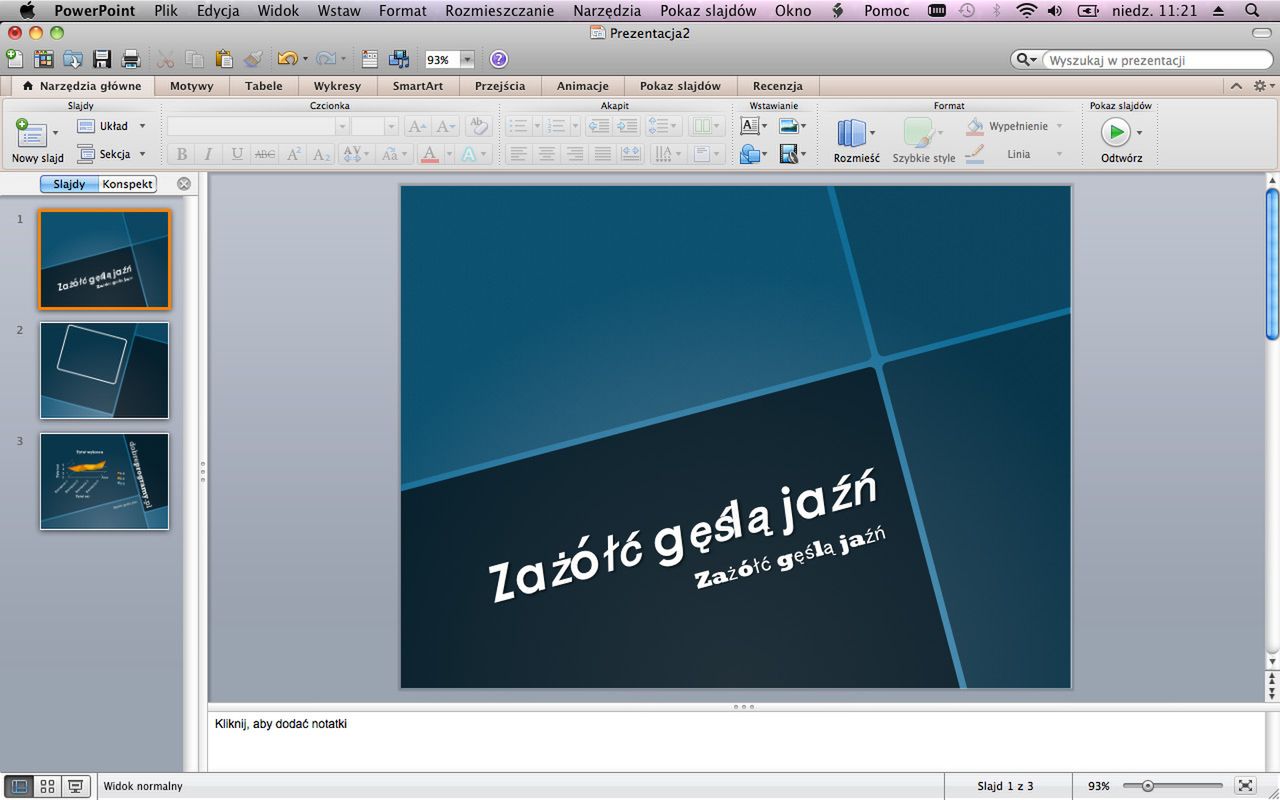The width and height of the screenshot is (1280, 800).
Task: Open the Wstaw menu in menu bar
Action: 339,11
